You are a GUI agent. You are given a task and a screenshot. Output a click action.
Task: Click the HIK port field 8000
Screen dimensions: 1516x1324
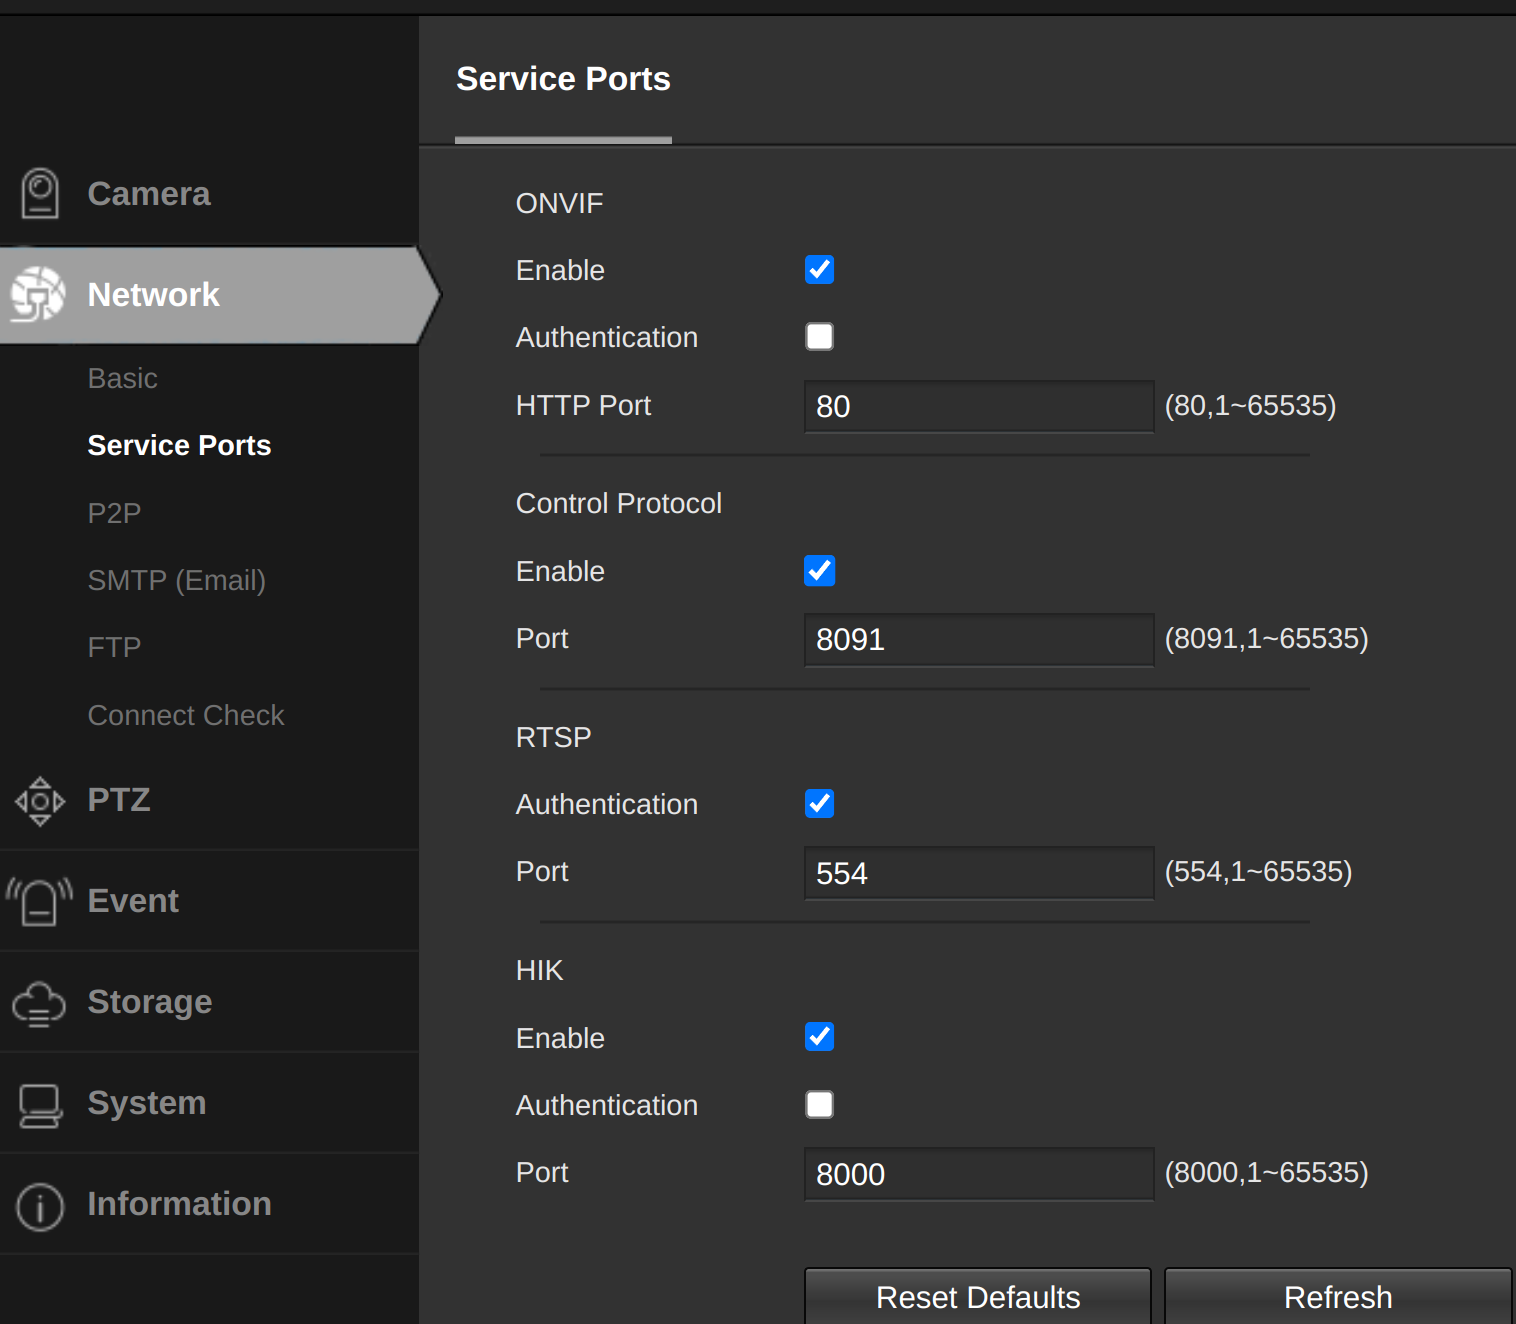click(x=979, y=1174)
